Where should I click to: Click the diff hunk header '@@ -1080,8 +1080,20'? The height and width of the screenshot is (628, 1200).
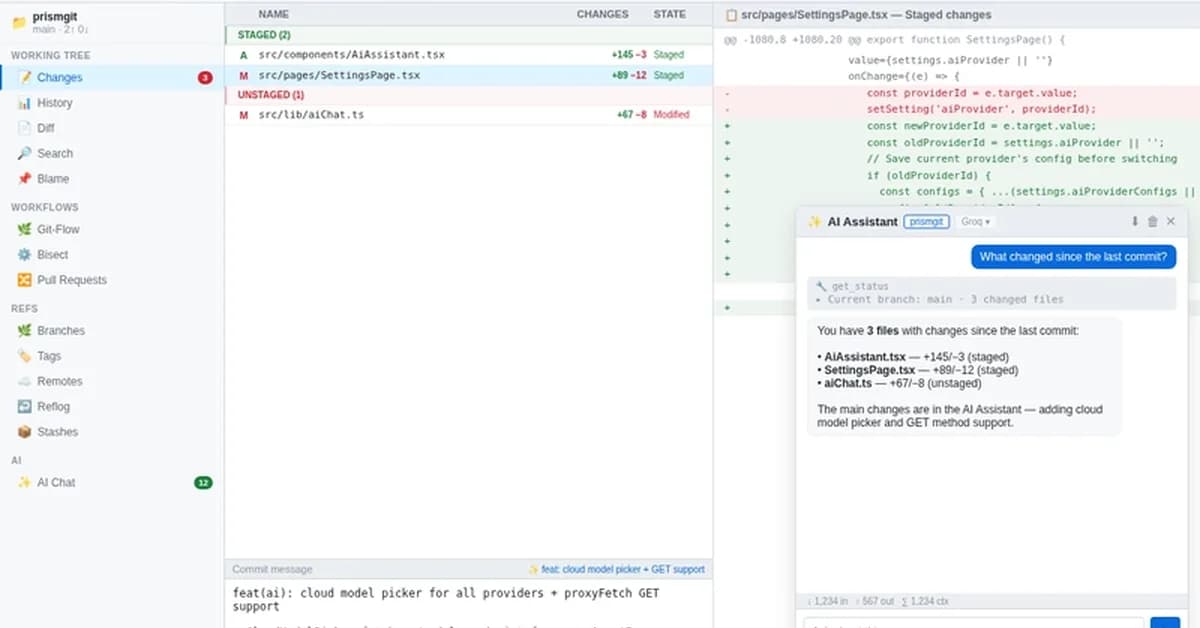click(895, 40)
